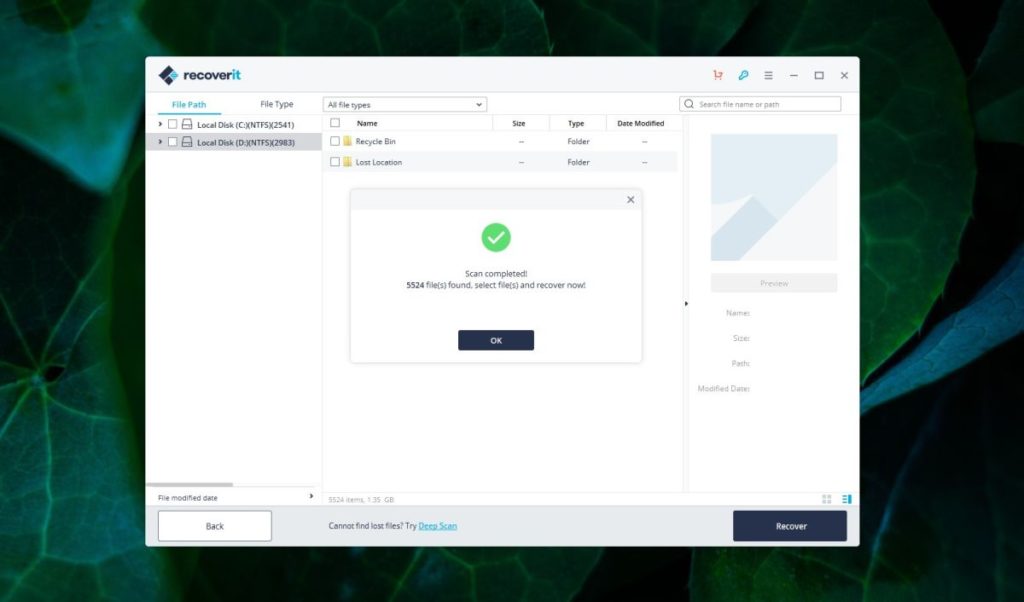Screen dimensions: 1024x602
Task: Open the hamburger menu icon
Action: click(768, 75)
